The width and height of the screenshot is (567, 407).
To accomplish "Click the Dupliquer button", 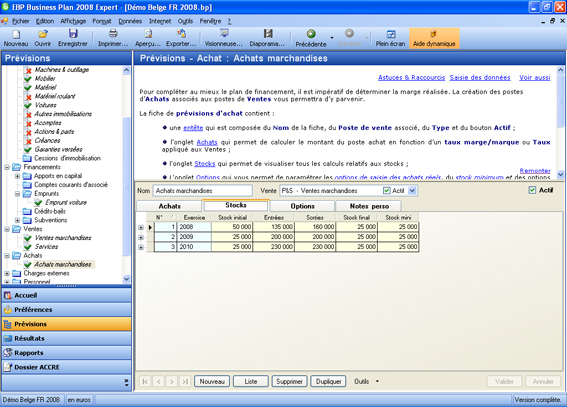I will (328, 381).
